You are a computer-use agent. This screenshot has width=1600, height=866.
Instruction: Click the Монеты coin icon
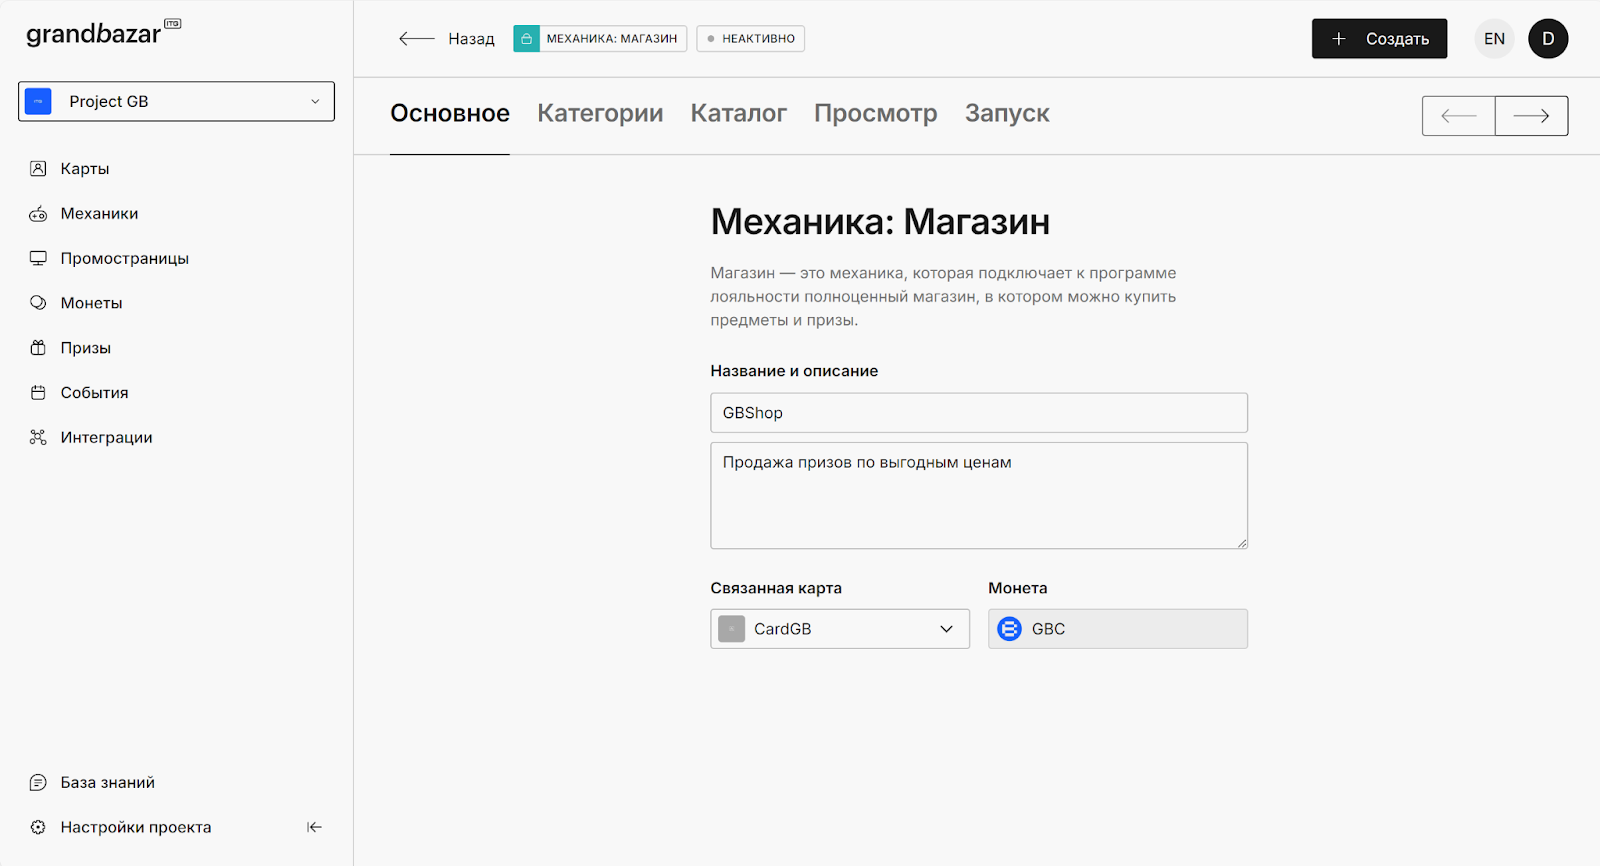(38, 303)
